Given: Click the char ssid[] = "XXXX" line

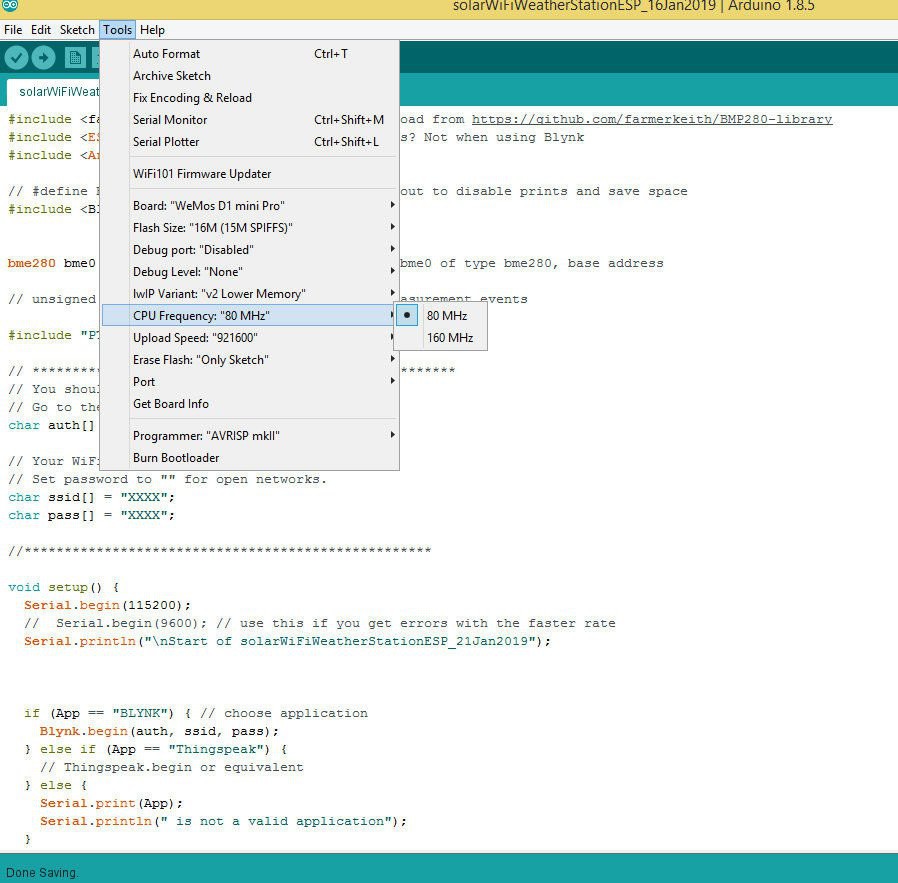Looking at the screenshot, I should [91, 497].
